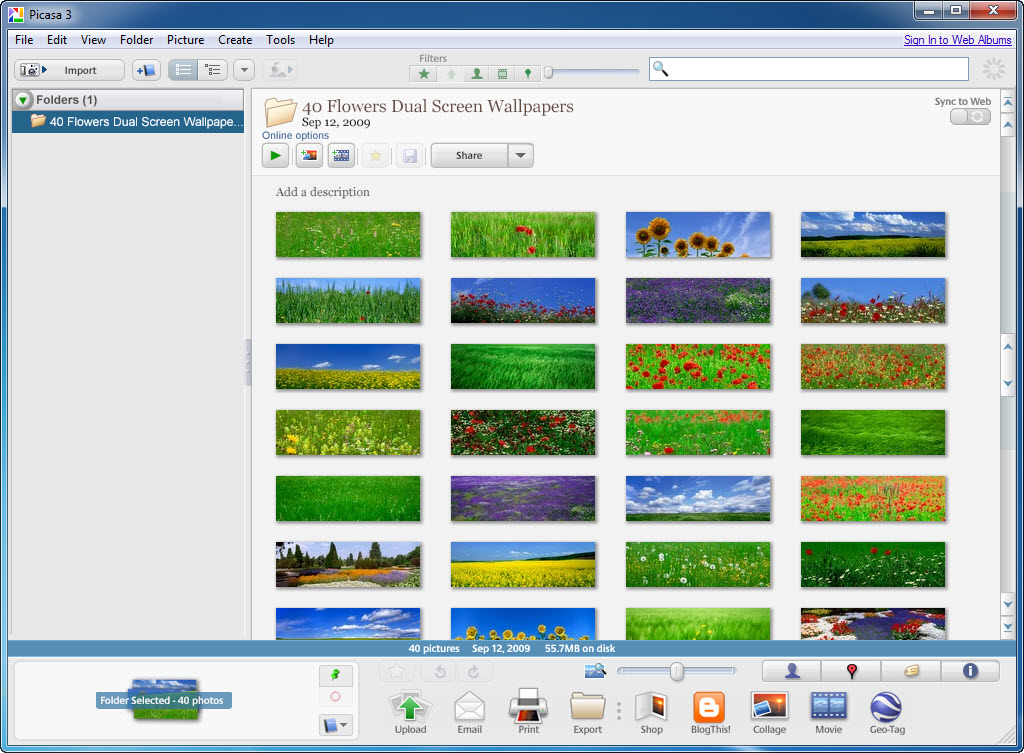Open the View menu

[93, 40]
